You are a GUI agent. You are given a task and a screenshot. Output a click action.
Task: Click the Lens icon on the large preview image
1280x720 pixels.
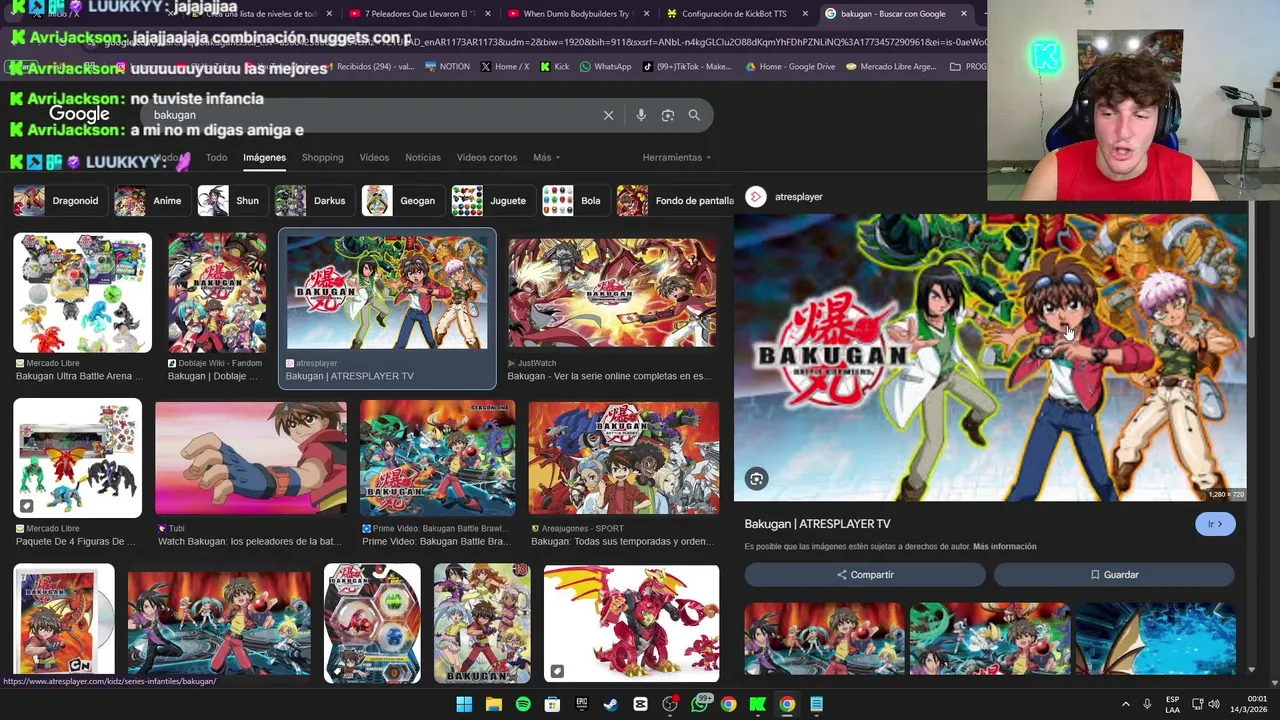click(x=757, y=479)
